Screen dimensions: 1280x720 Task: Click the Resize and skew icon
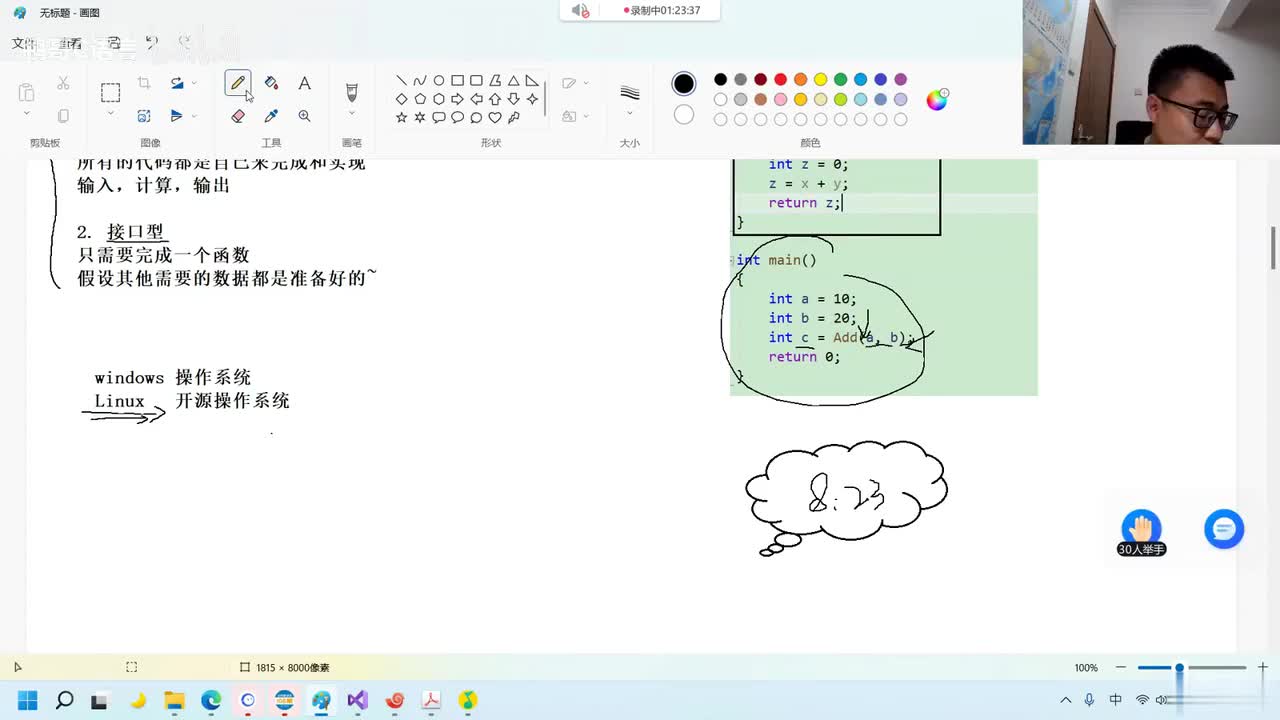pyautogui.click(x=144, y=116)
